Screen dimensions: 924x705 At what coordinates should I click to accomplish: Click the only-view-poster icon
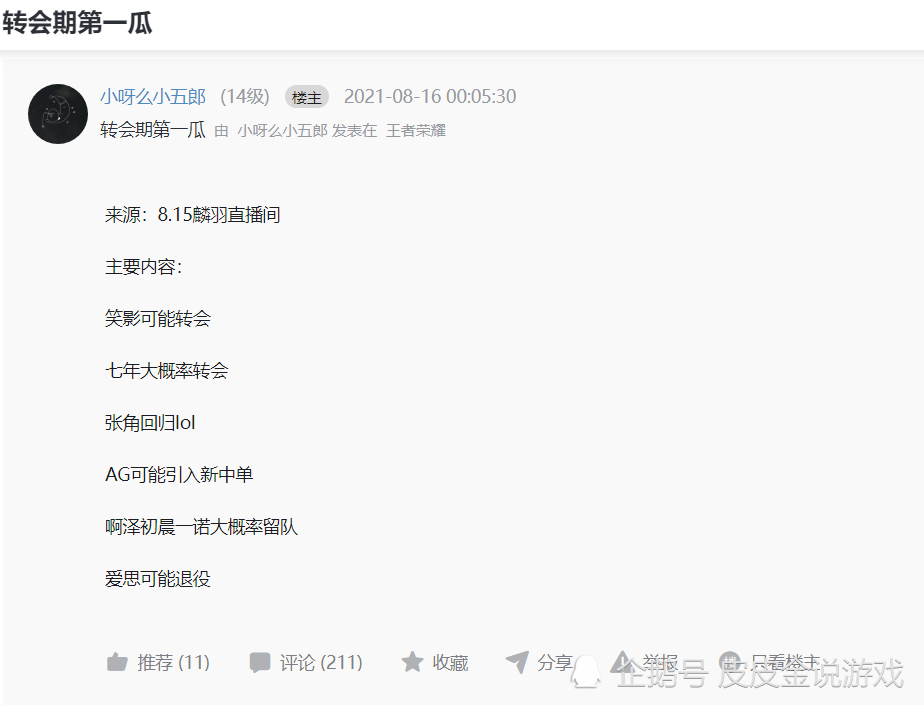coord(730,662)
